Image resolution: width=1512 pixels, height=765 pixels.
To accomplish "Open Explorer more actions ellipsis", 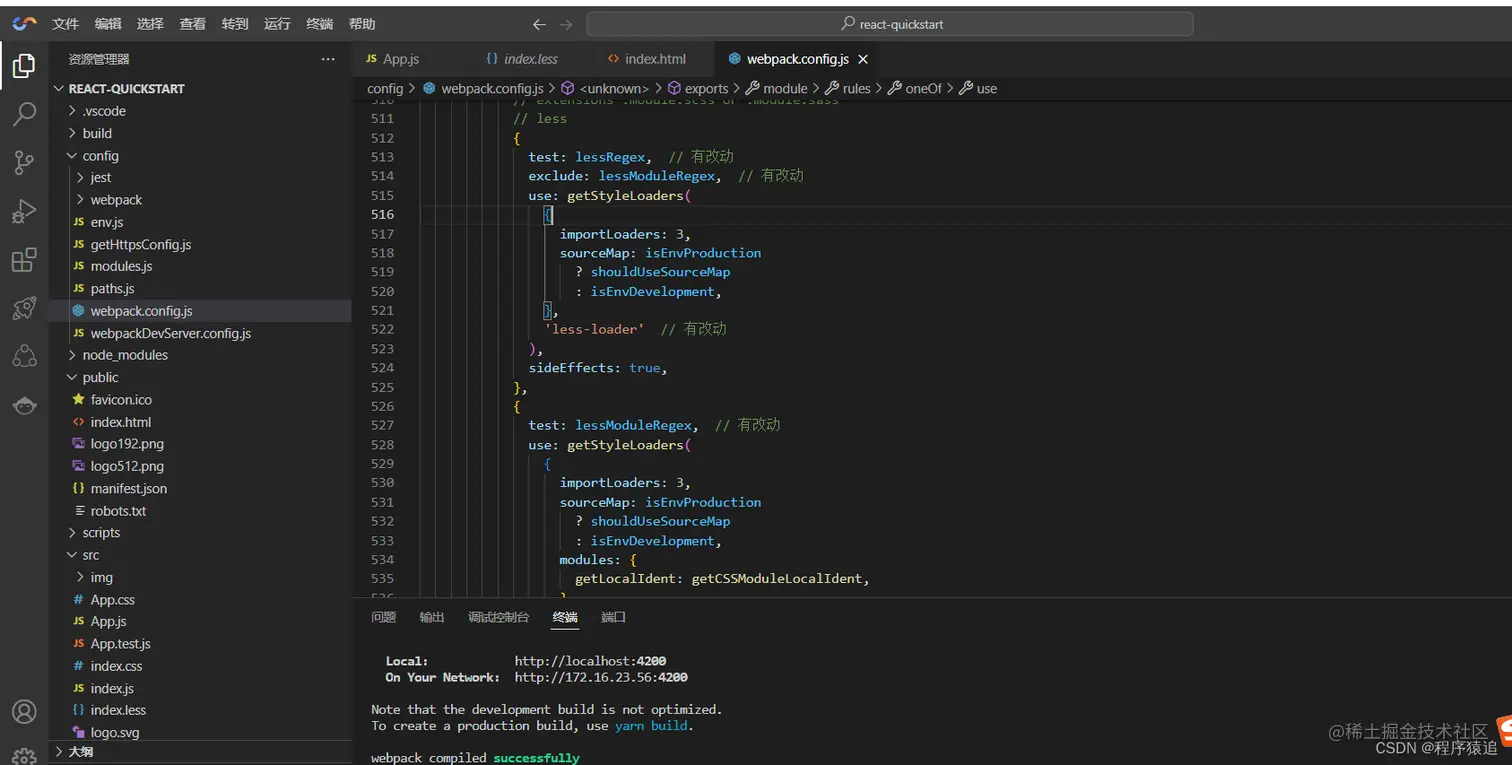I will coord(328,60).
